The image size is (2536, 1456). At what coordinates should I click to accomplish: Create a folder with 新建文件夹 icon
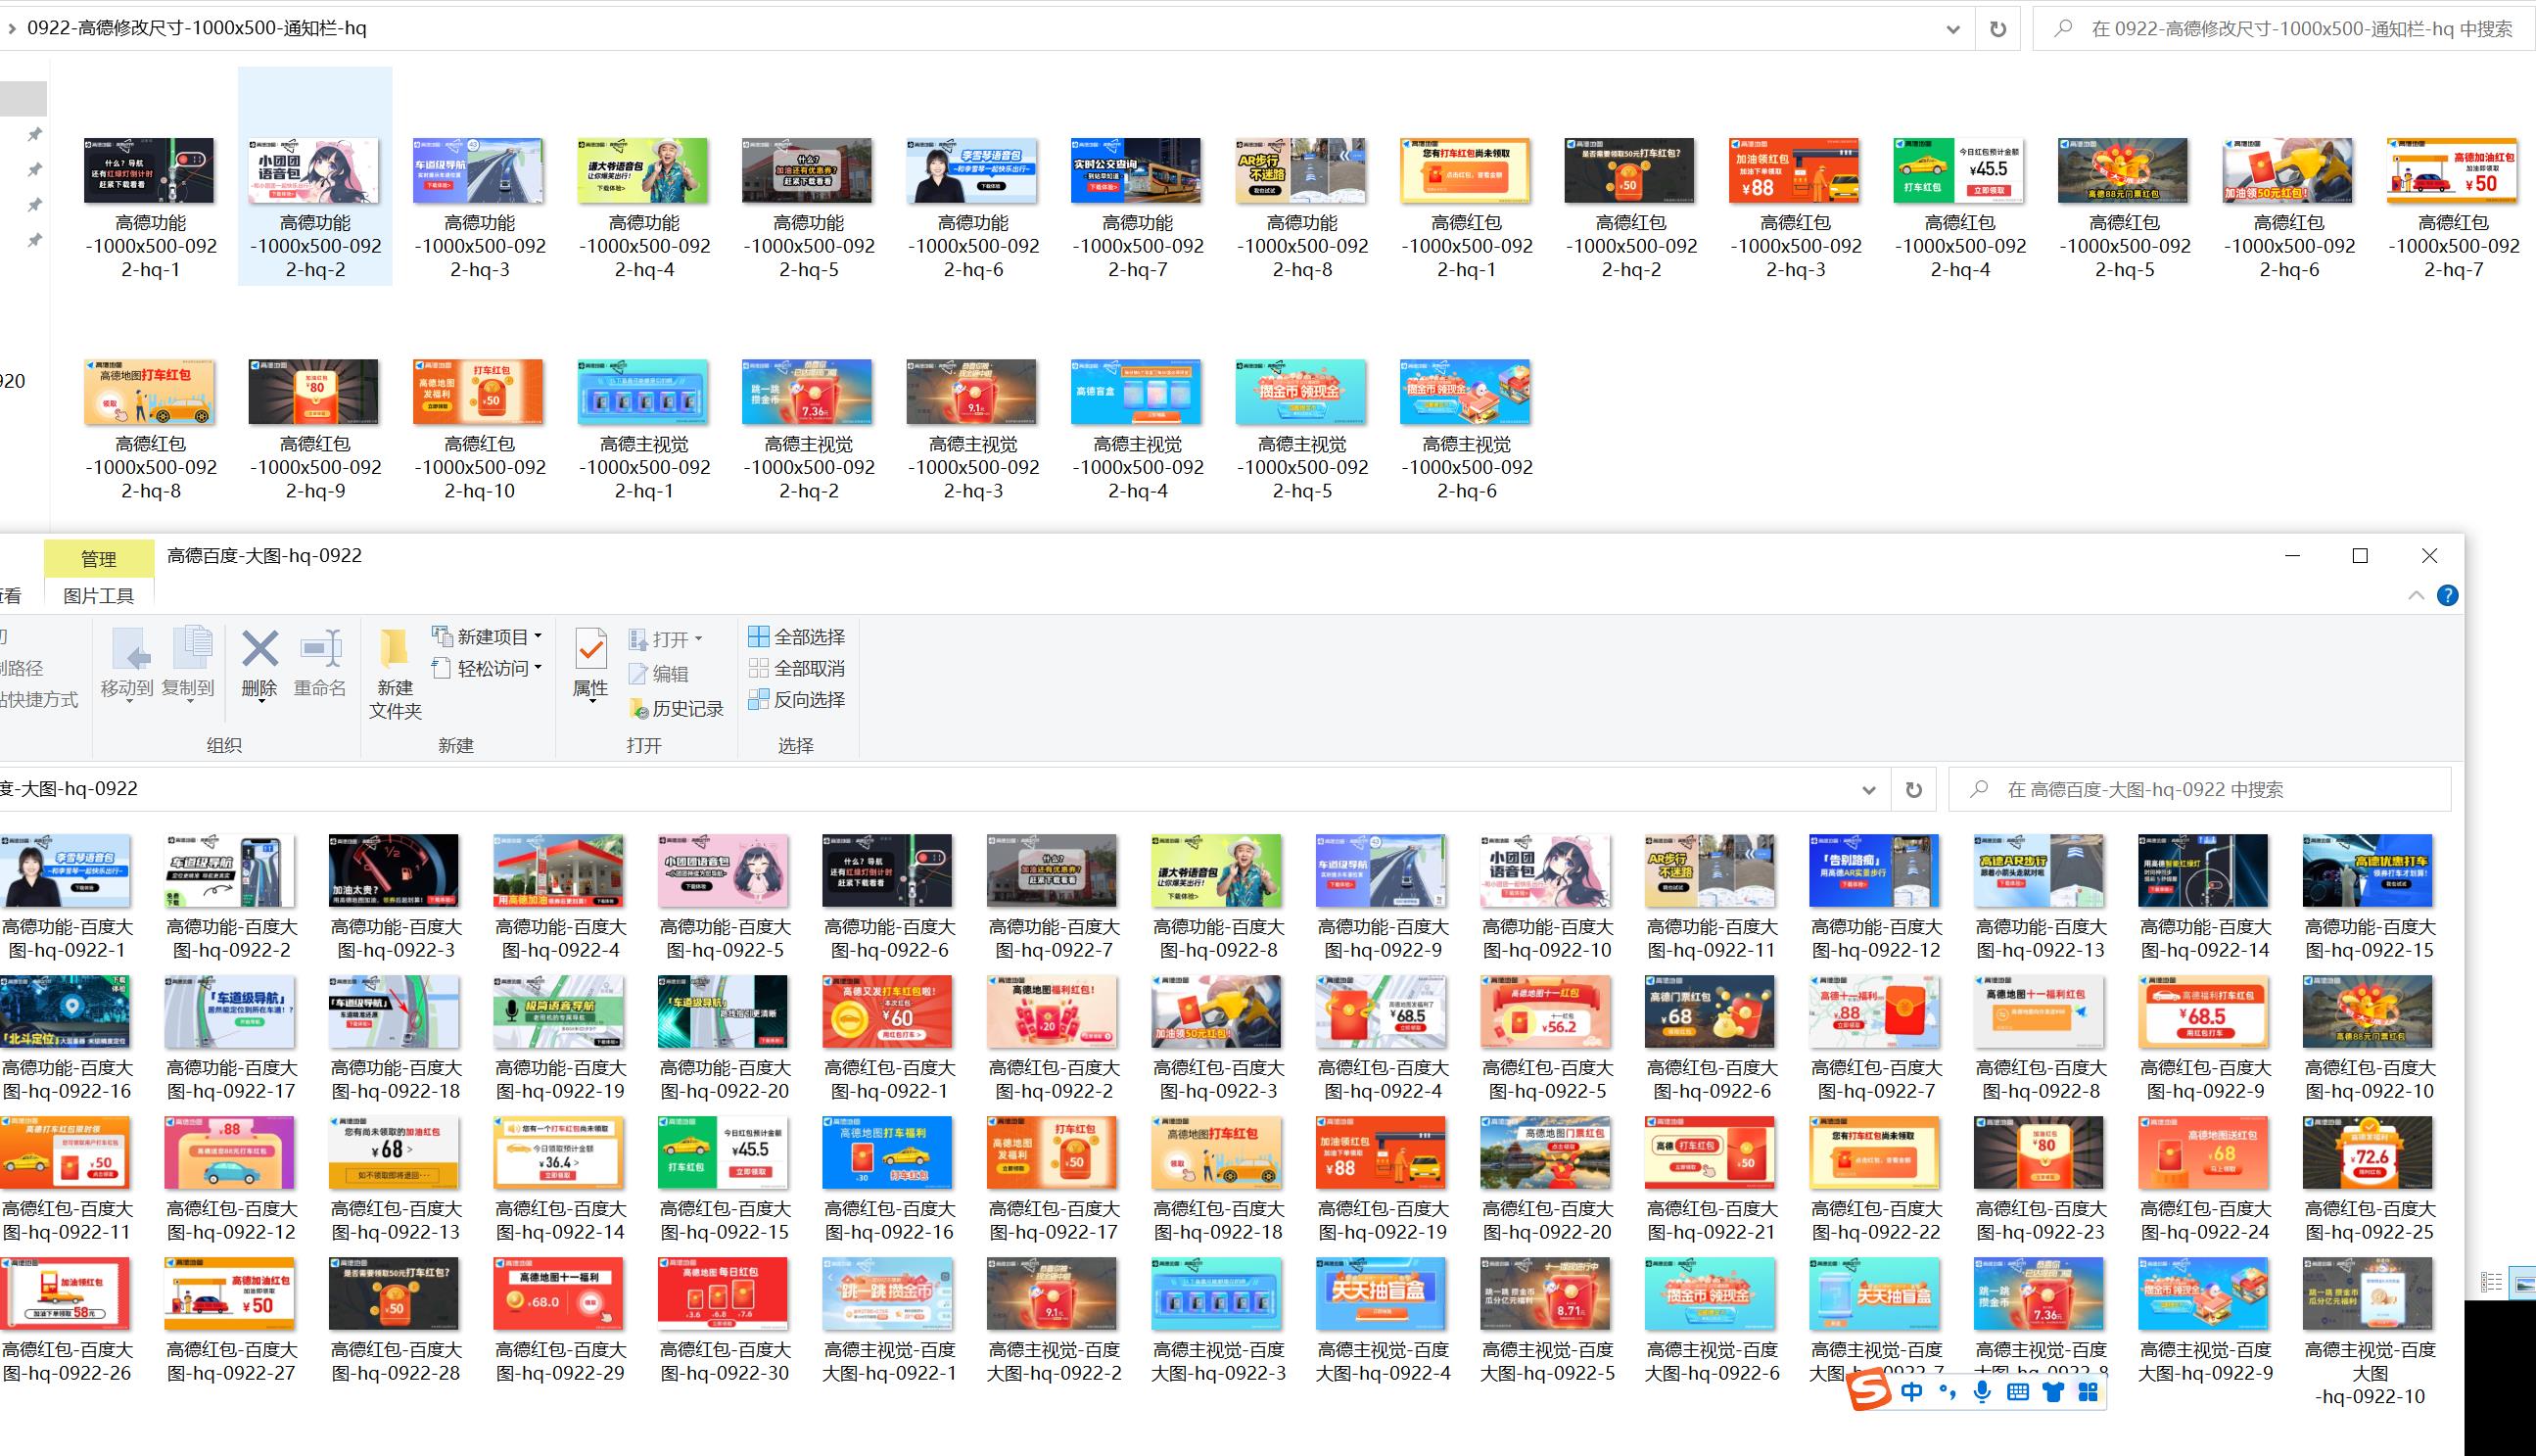pos(394,649)
